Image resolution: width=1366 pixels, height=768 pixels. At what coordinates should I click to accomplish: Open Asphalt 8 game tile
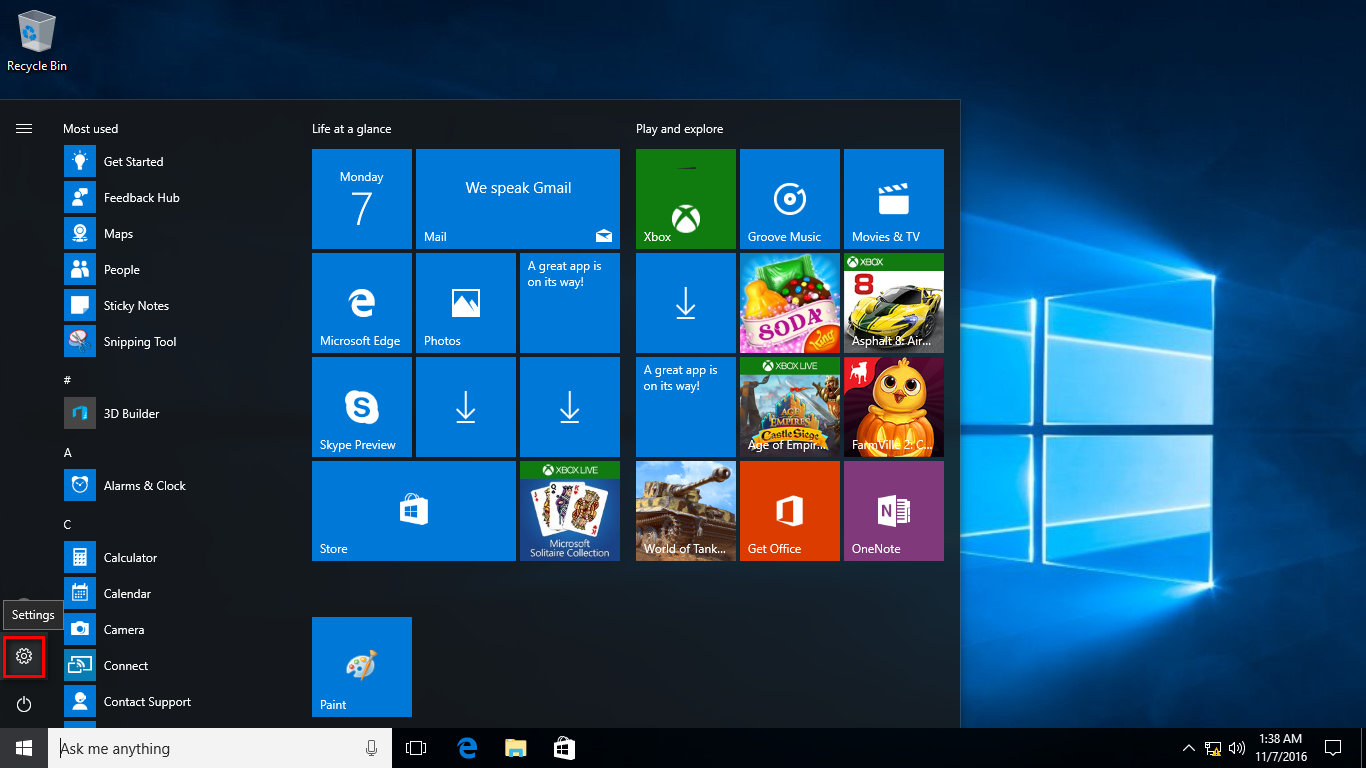point(894,303)
